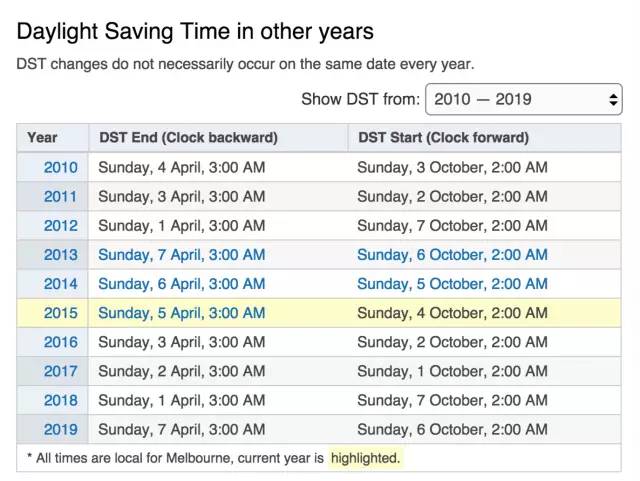Click the dropdown up-down arrows icon
This screenshot has height=481, width=640.
pos(613,99)
